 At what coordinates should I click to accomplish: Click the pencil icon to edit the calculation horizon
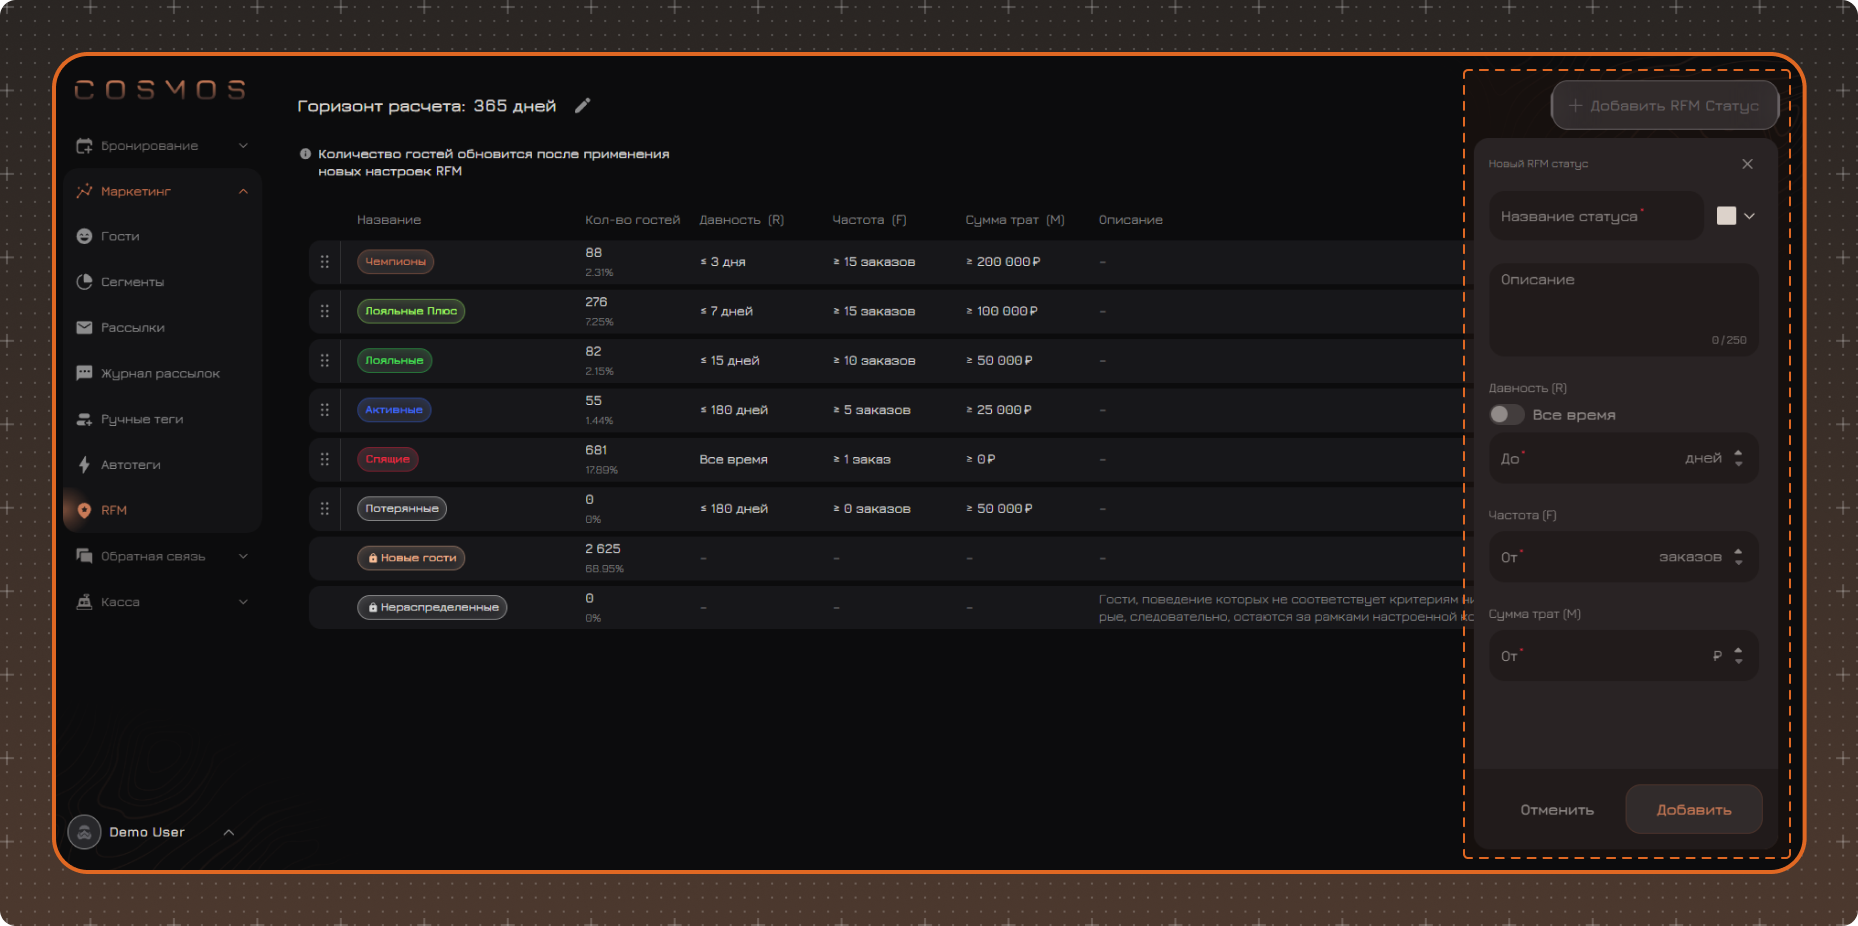tap(583, 105)
